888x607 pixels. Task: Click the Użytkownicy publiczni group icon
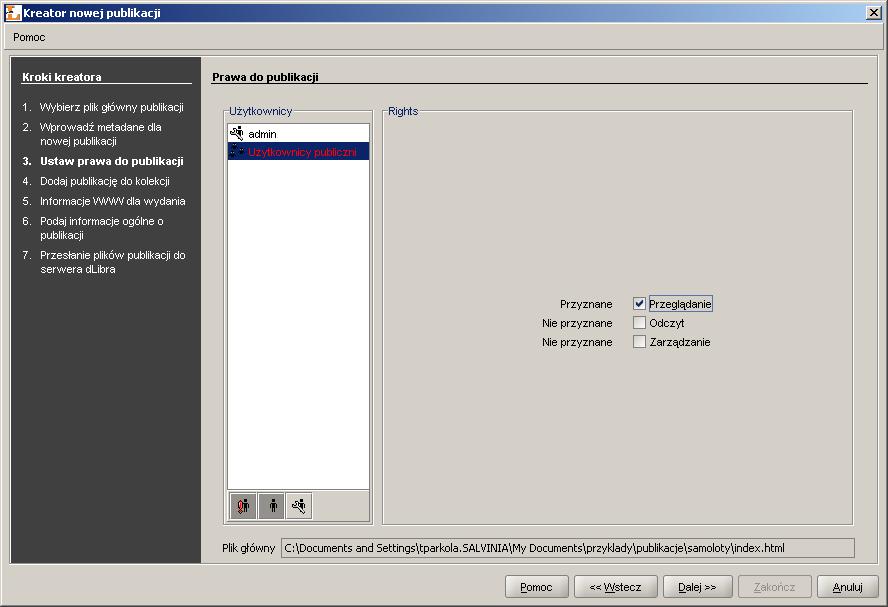click(x=237, y=151)
